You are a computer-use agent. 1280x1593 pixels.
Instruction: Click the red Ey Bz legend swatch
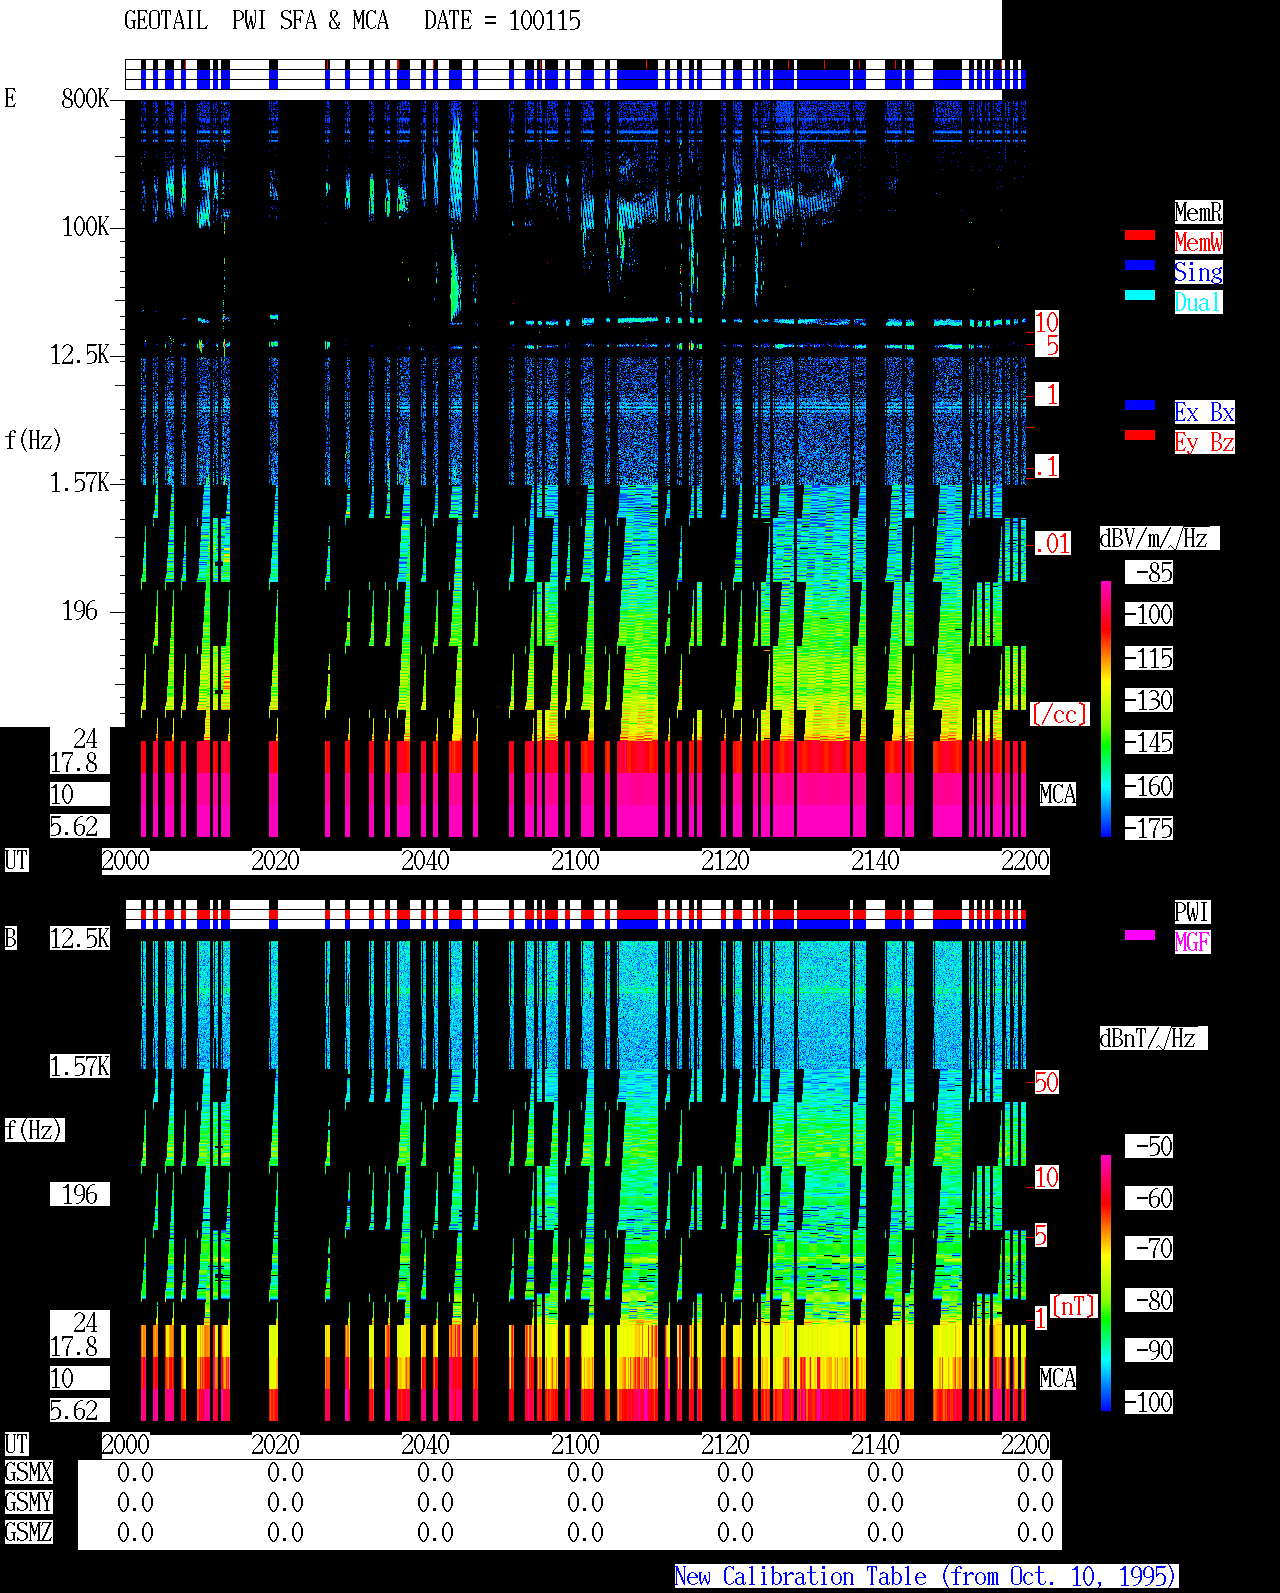point(1140,435)
